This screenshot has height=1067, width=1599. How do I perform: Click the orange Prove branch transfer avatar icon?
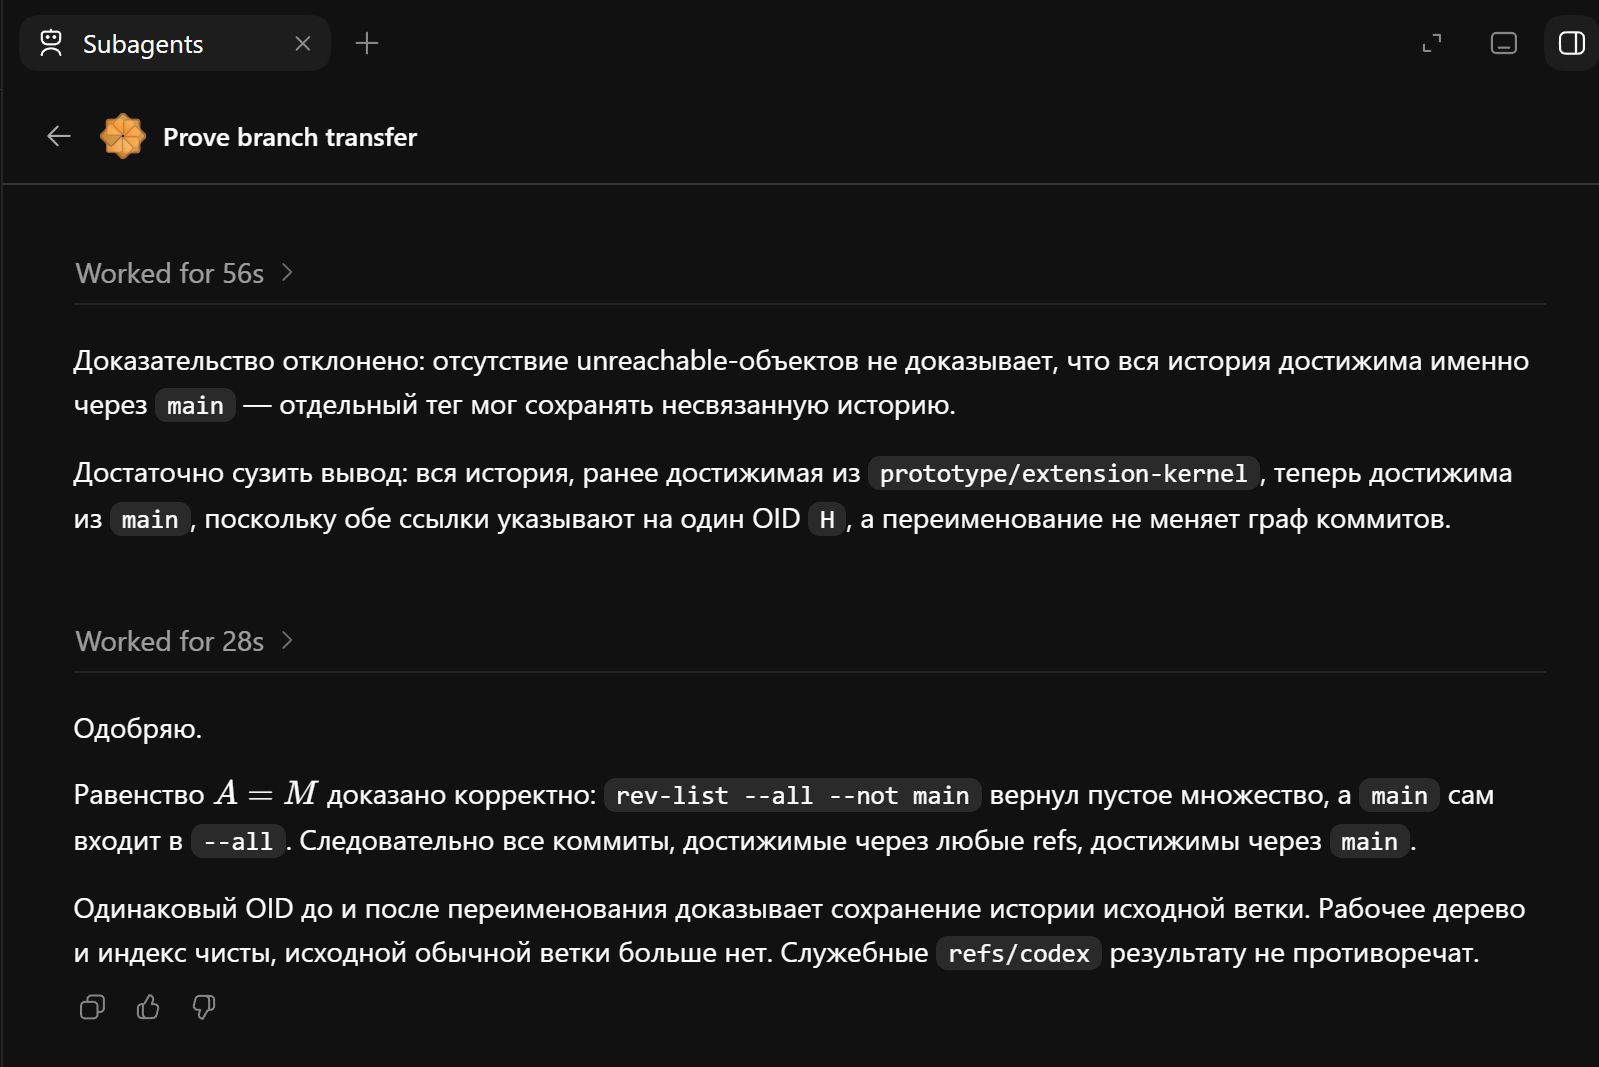coord(123,136)
